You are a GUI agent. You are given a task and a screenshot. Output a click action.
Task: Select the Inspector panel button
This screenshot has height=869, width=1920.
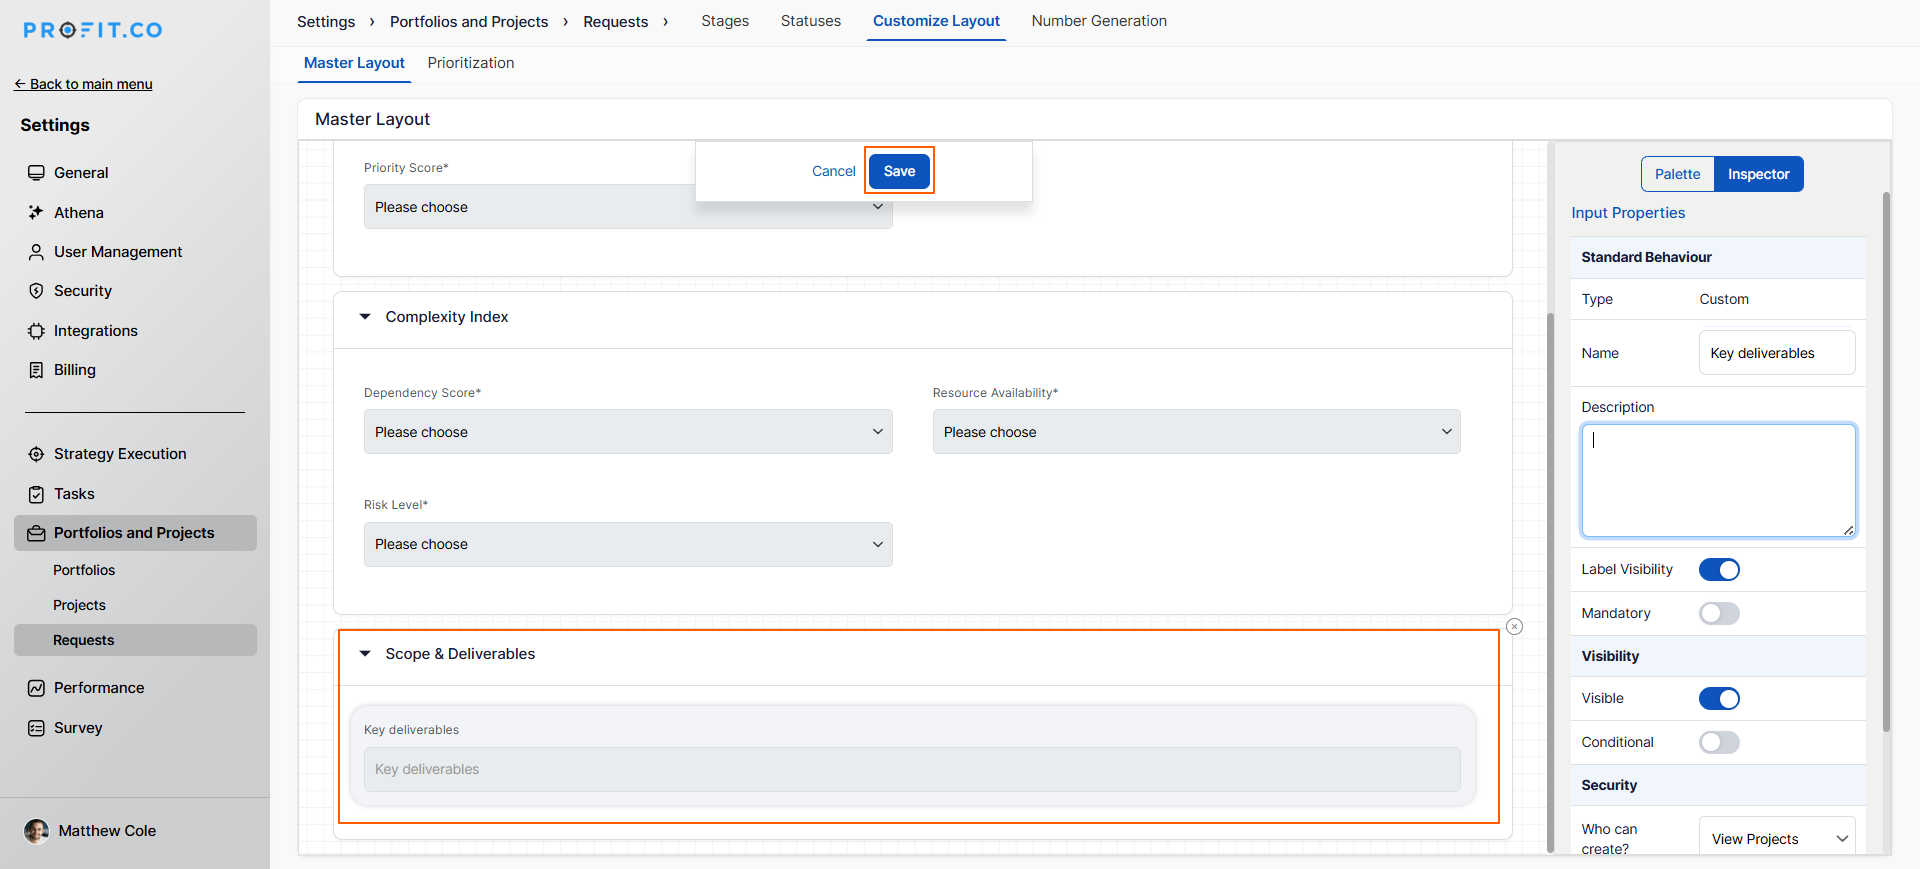pyautogui.click(x=1759, y=174)
